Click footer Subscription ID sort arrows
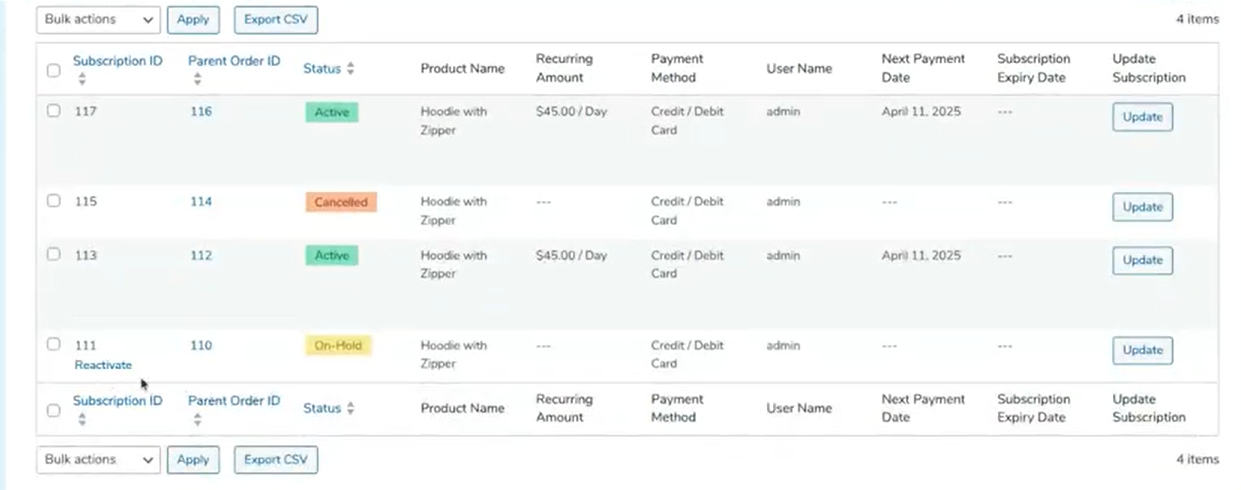The width and height of the screenshot is (1241, 490). (82, 419)
